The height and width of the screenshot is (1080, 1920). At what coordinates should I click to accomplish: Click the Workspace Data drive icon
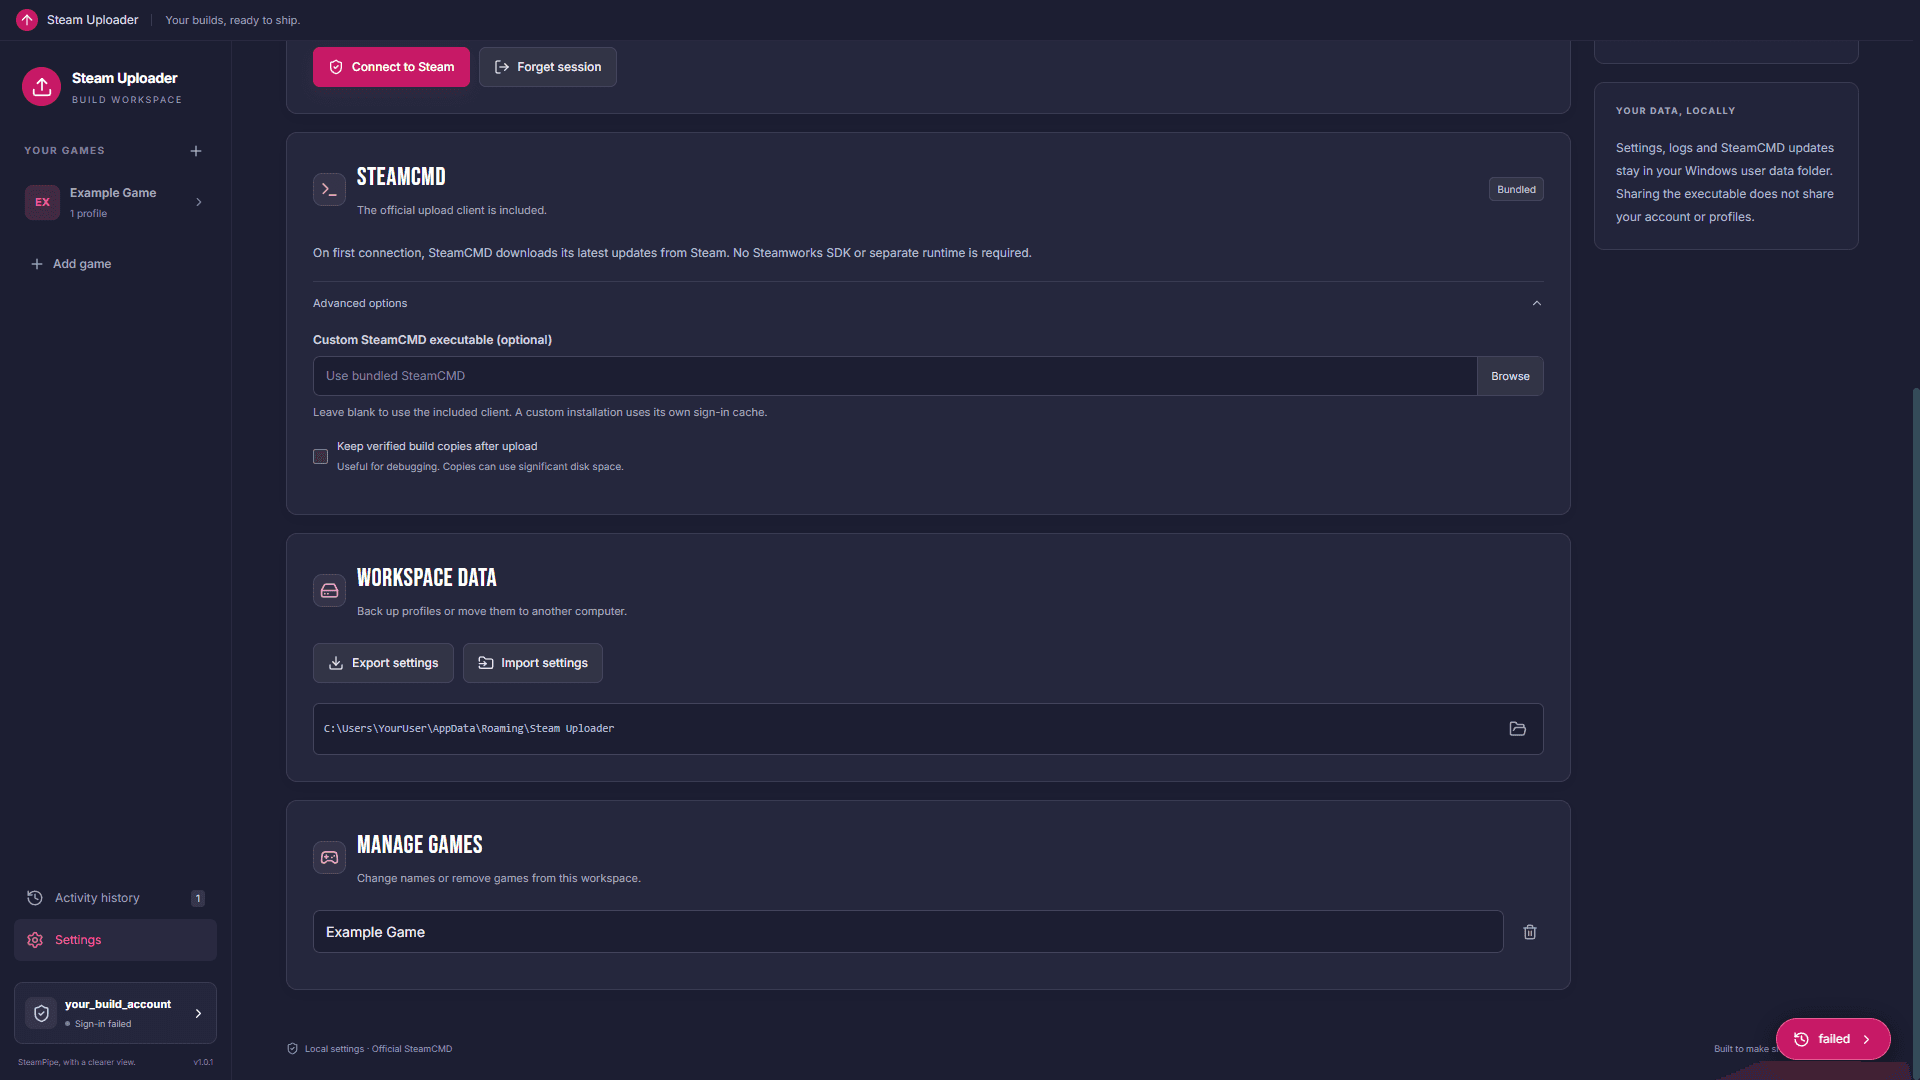tap(329, 591)
